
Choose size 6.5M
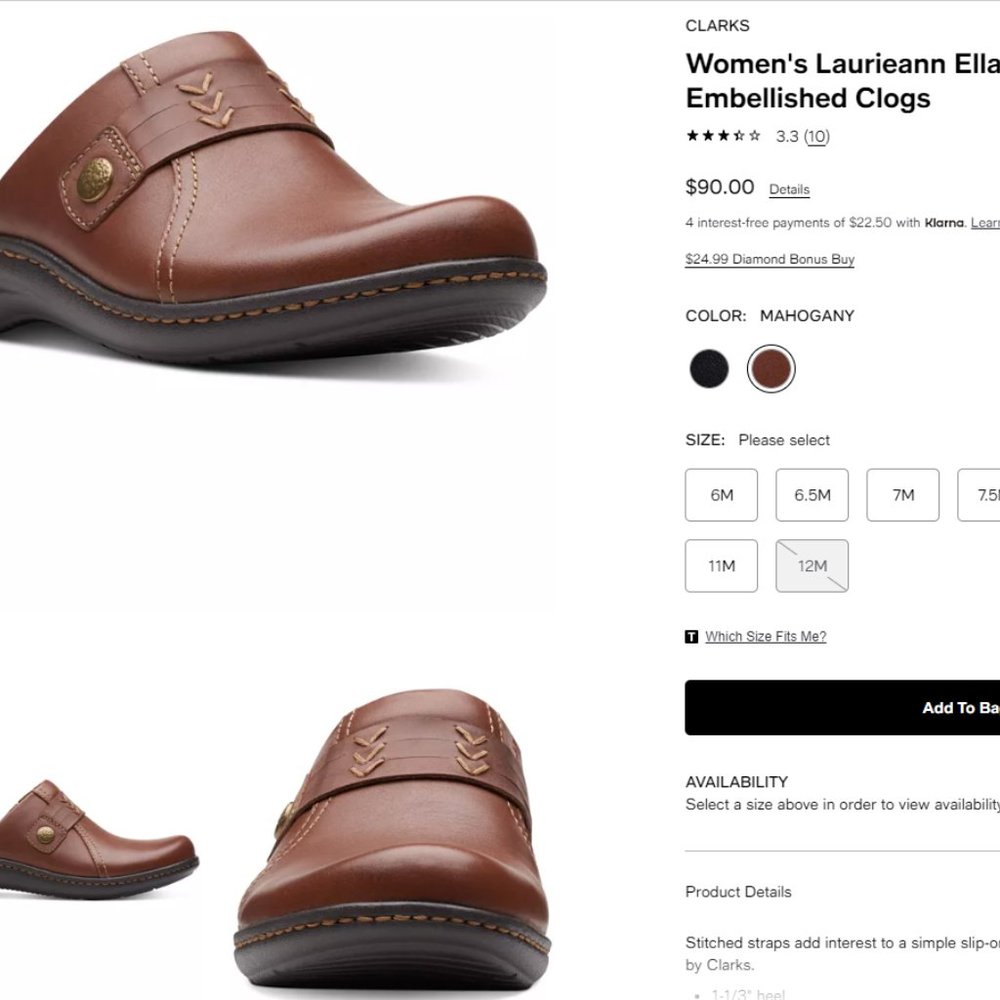pyautogui.click(x=812, y=495)
